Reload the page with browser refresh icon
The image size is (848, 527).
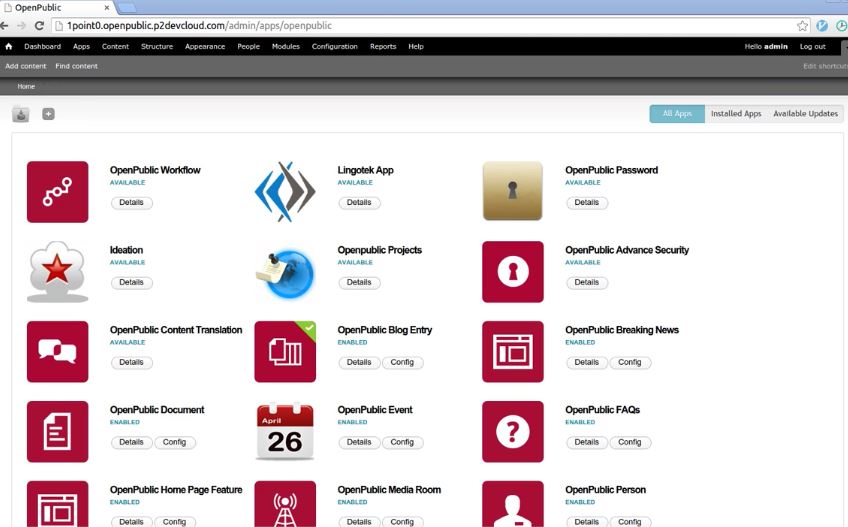[39, 25]
